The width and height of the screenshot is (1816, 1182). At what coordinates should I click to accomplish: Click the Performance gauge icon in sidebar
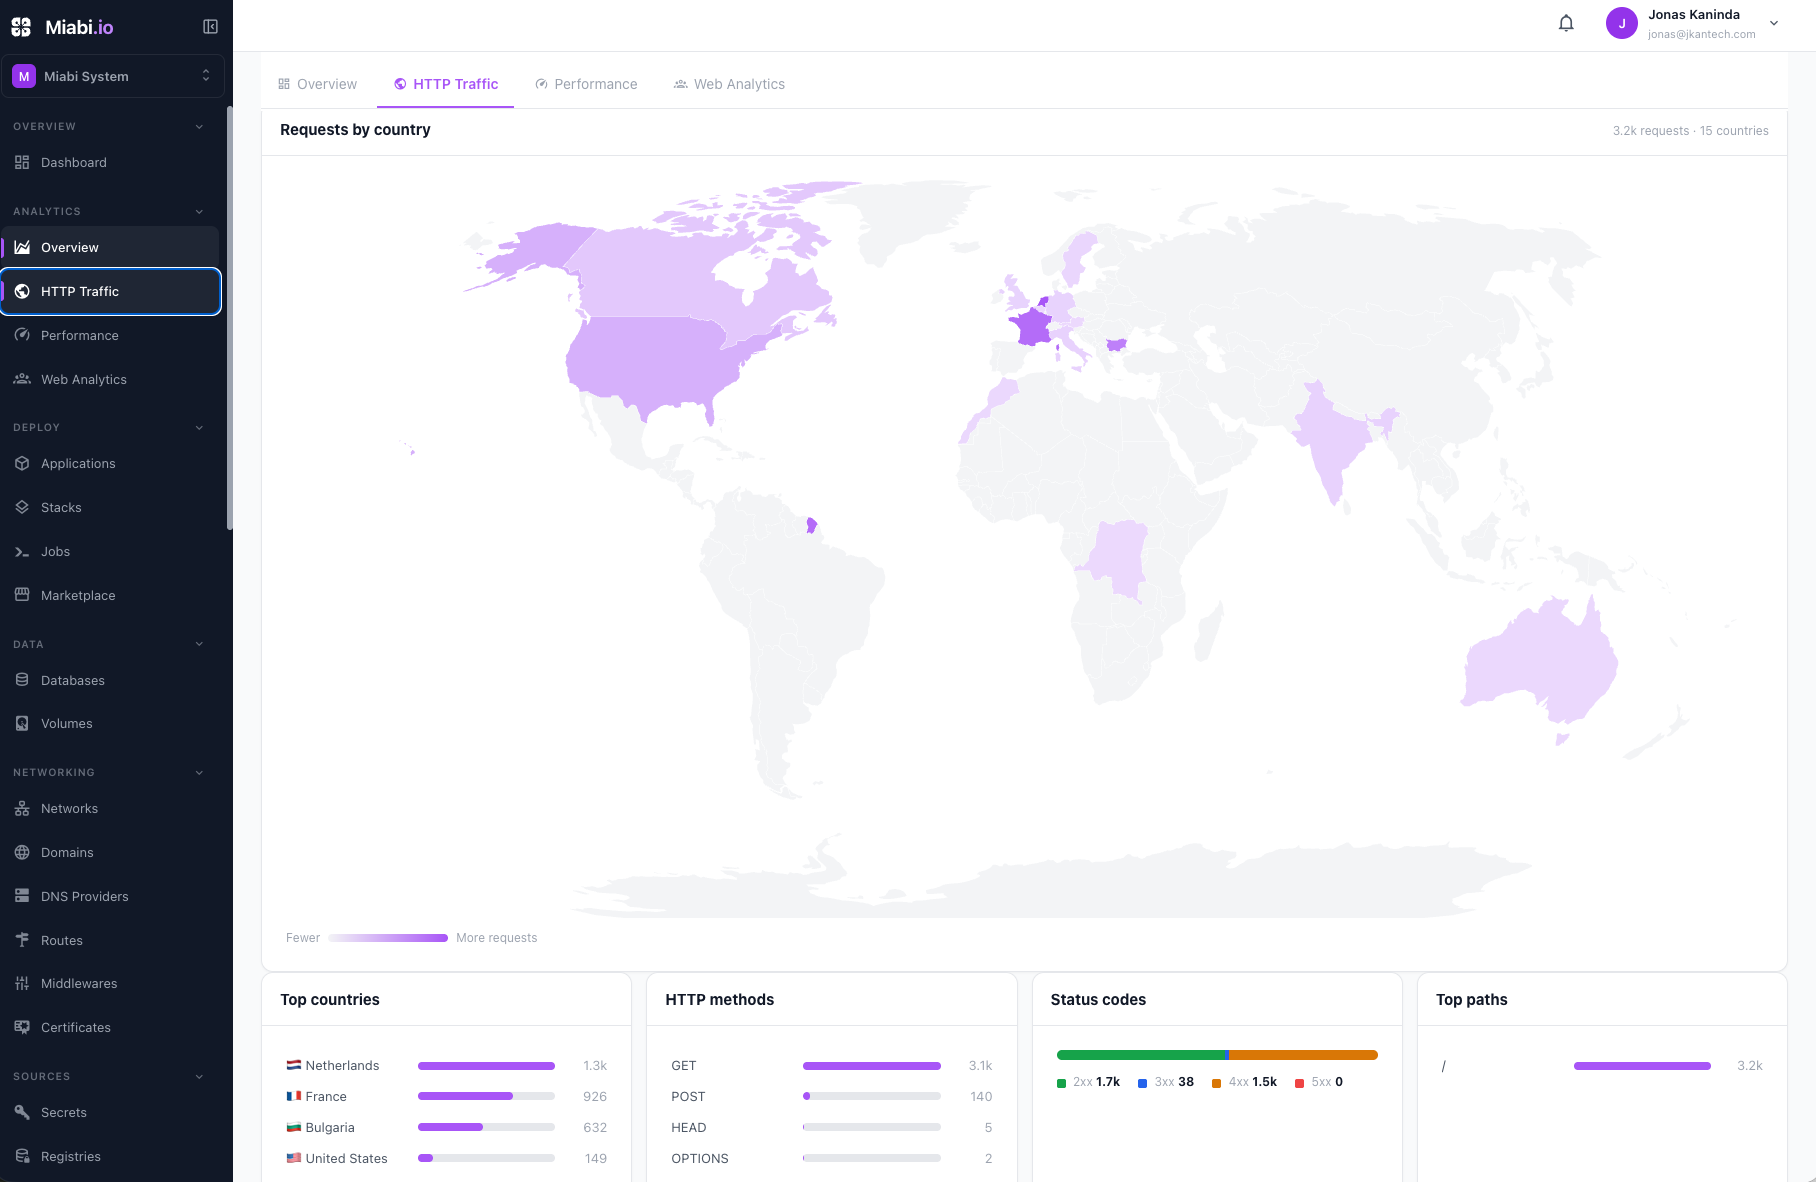[x=22, y=335]
